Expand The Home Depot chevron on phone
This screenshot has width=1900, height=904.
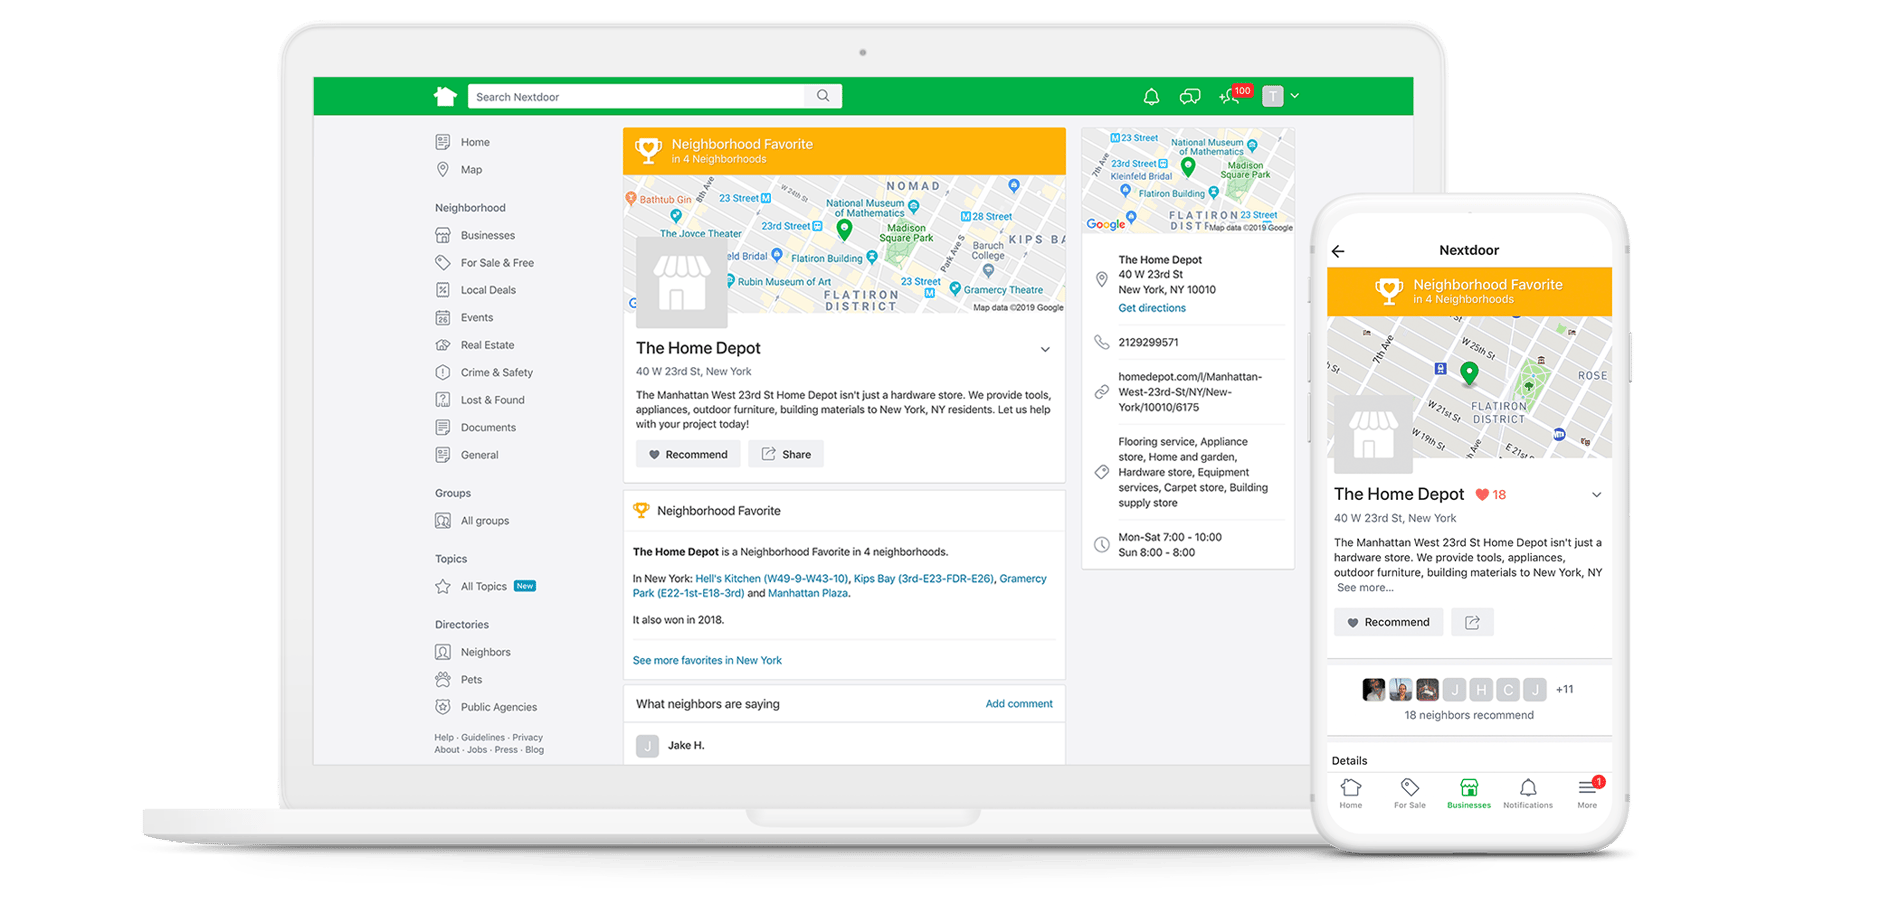[1596, 495]
